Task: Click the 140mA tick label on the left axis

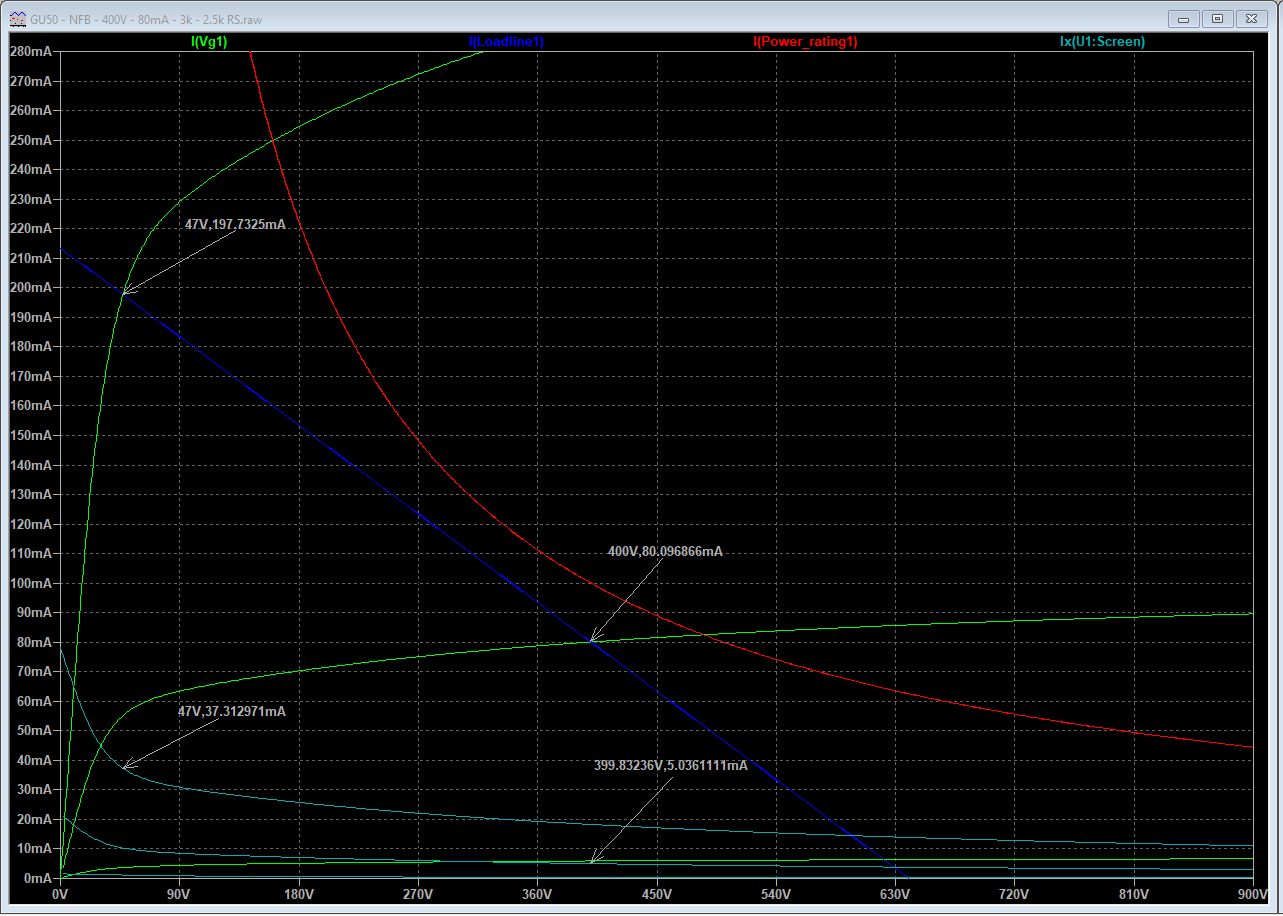Action: (31, 465)
